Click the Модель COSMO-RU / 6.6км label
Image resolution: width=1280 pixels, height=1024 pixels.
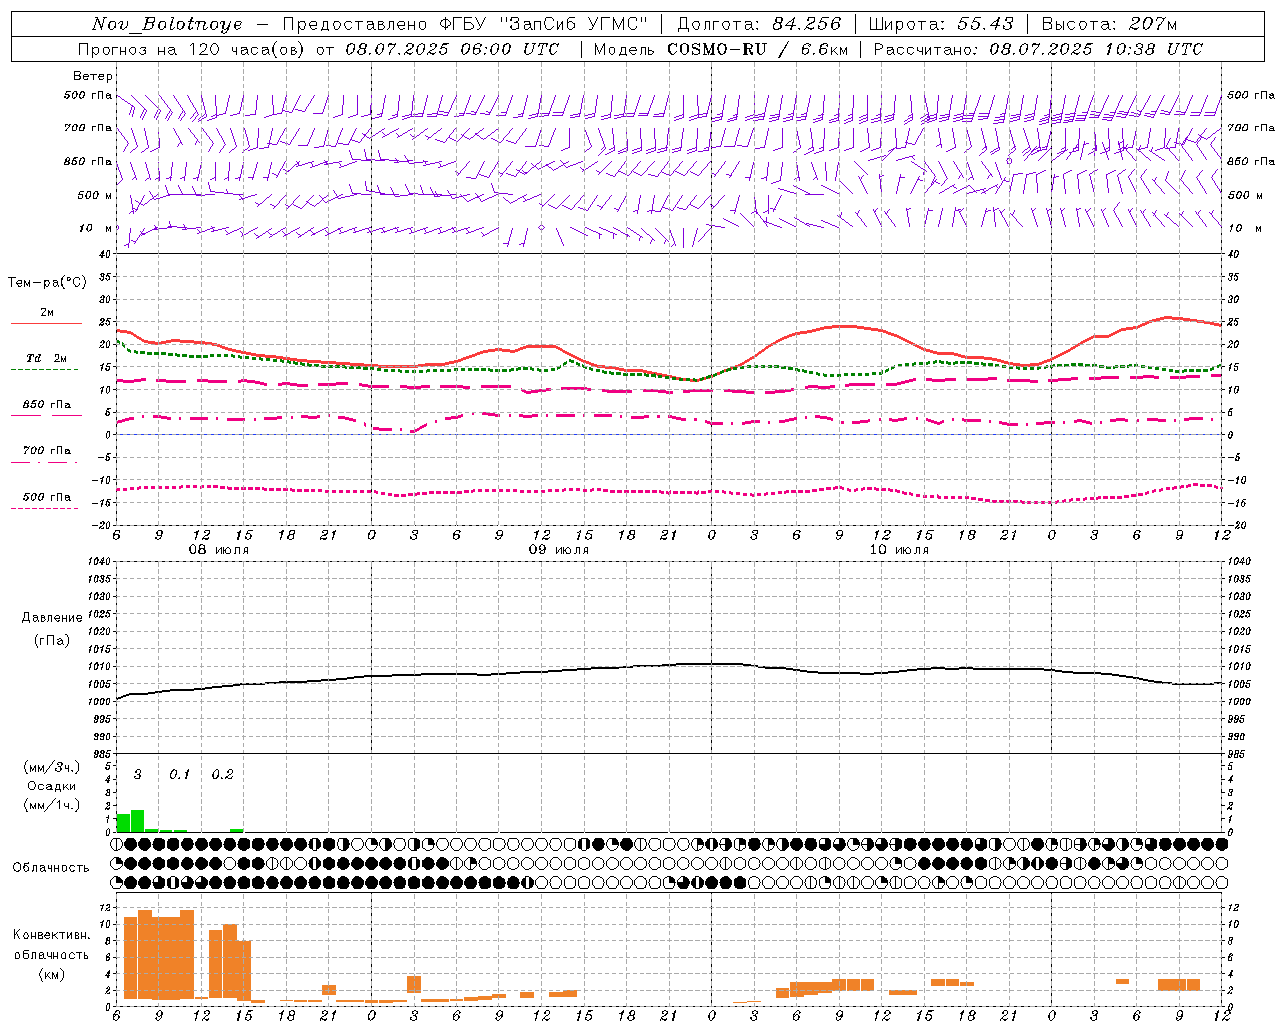pos(720,49)
